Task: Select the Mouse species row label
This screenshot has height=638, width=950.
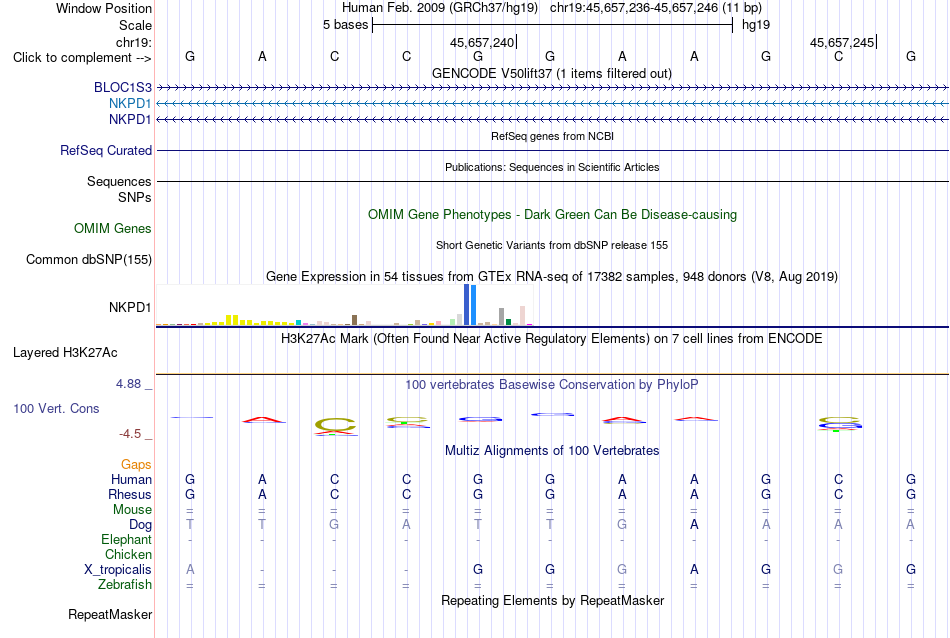Action: click(x=132, y=510)
